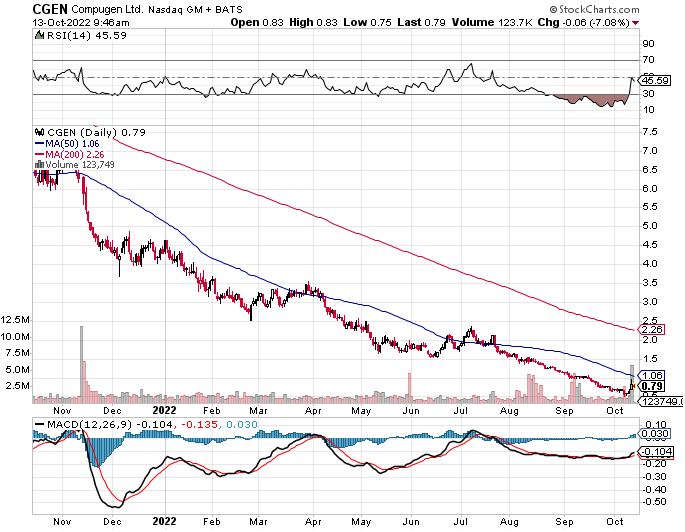685x532 pixels.
Task: Click the -0.50 label on the MACD axis
Action: [654, 501]
